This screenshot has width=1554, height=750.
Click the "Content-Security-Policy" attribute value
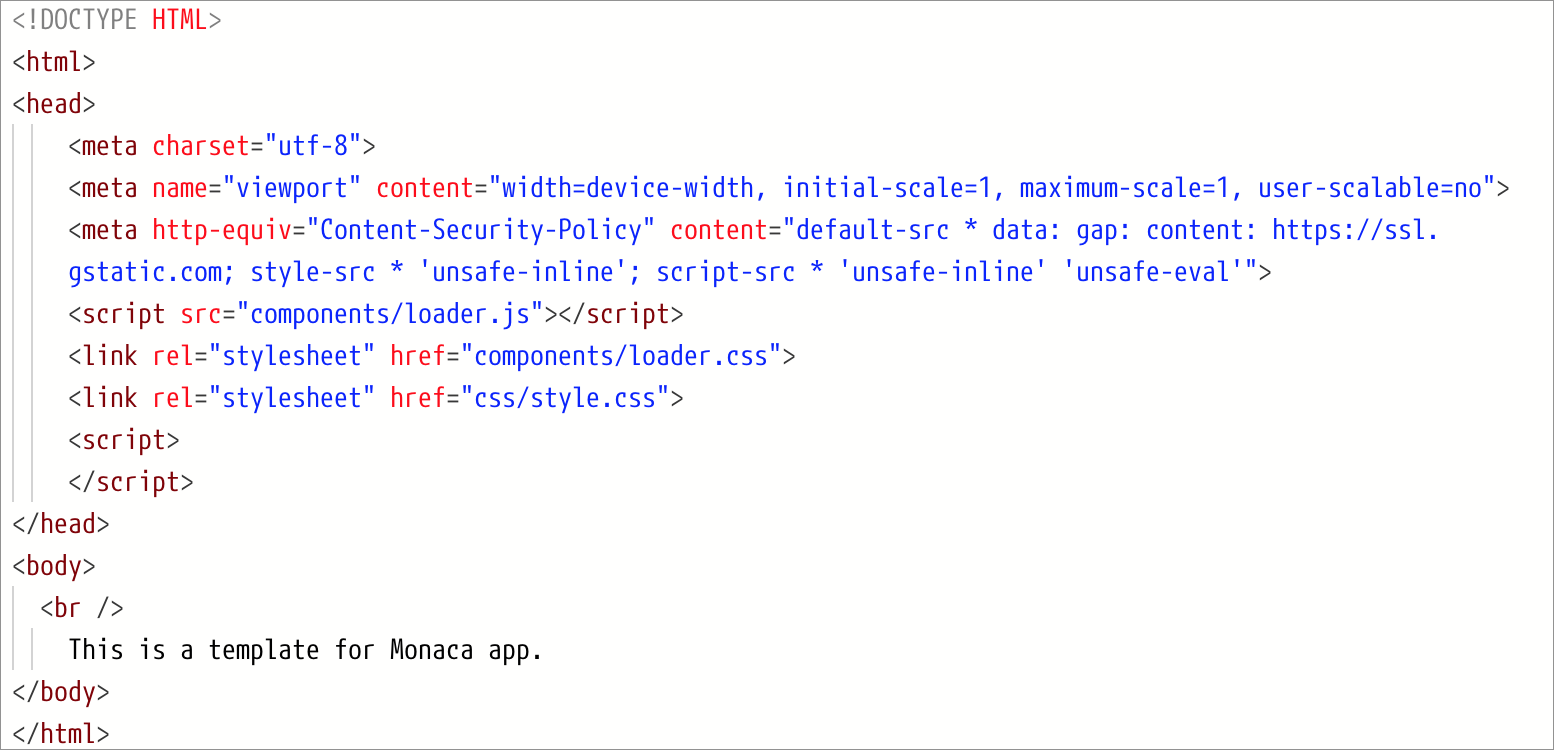487,230
